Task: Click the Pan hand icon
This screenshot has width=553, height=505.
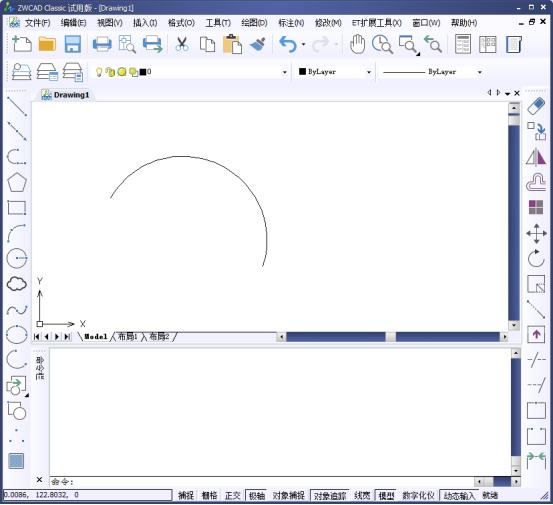Action: pos(357,44)
